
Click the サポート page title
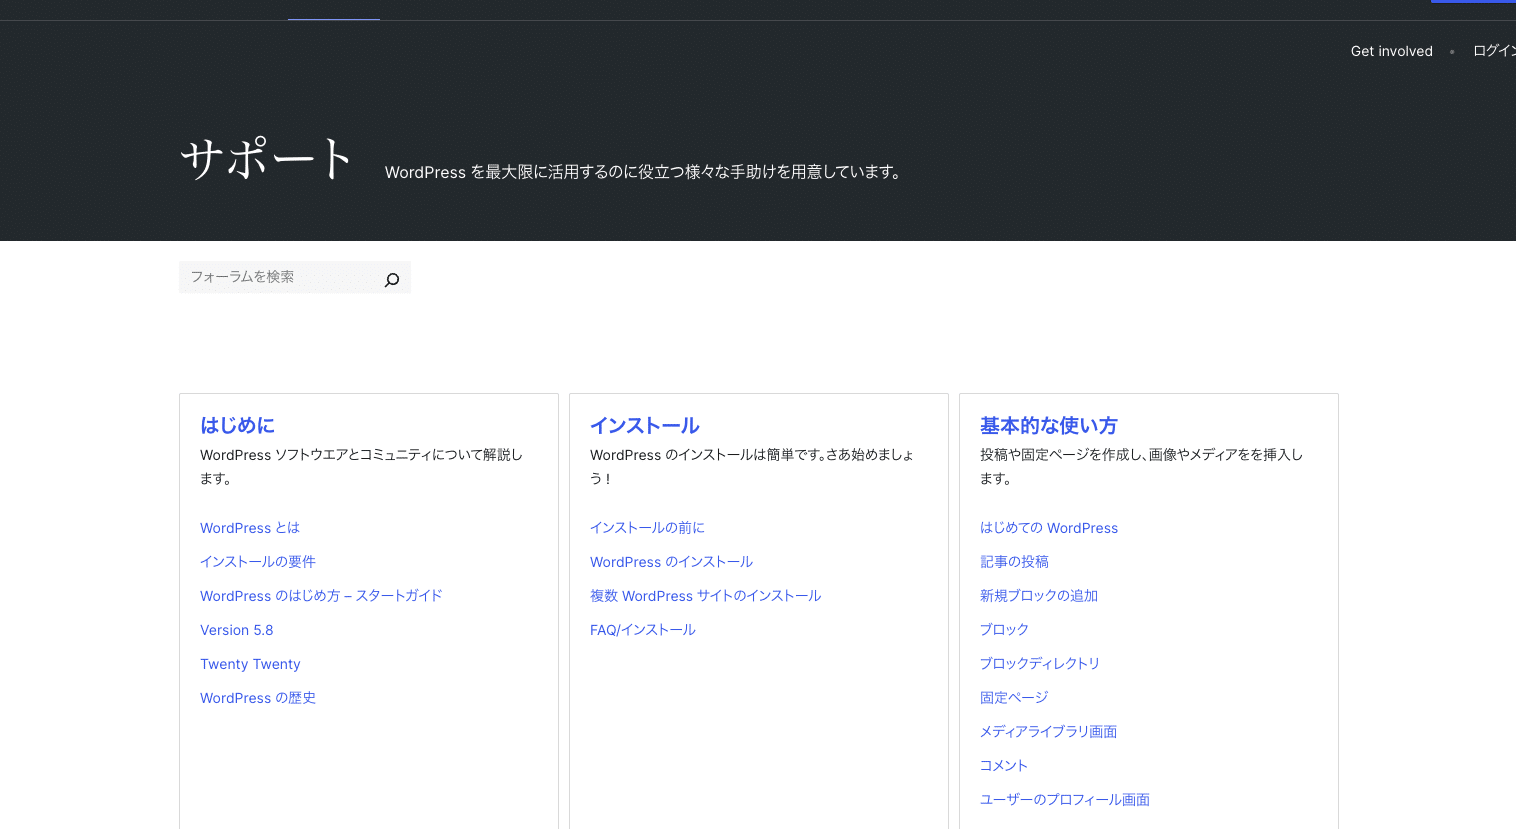pyautogui.click(x=266, y=158)
